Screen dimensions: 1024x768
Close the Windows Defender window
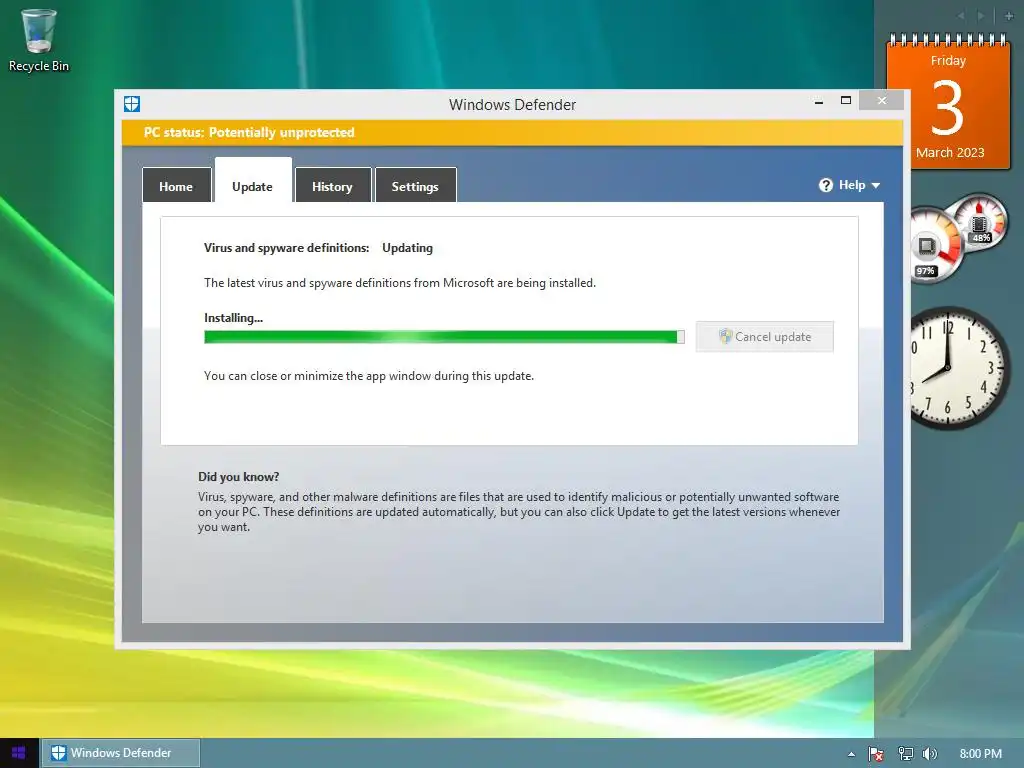[882, 100]
